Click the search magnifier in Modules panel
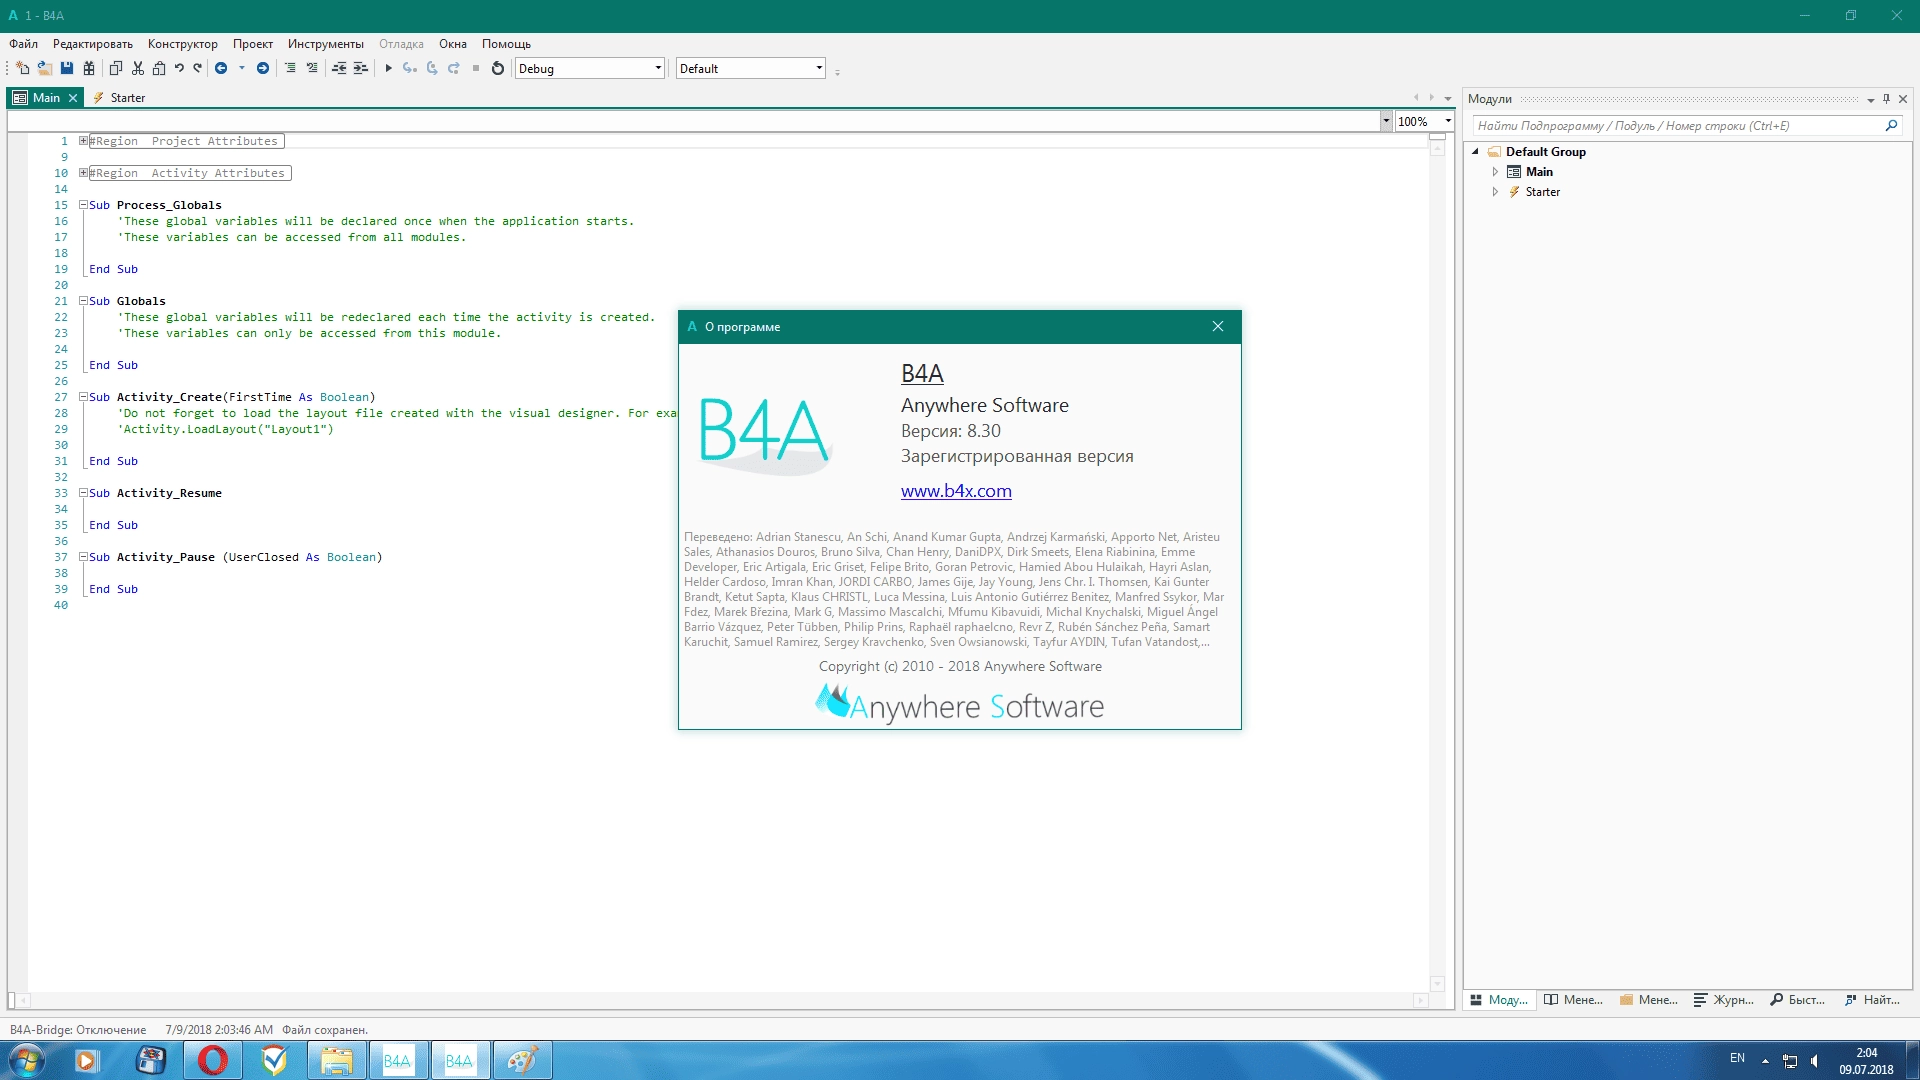The width and height of the screenshot is (1920, 1080). (x=1891, y=126)
